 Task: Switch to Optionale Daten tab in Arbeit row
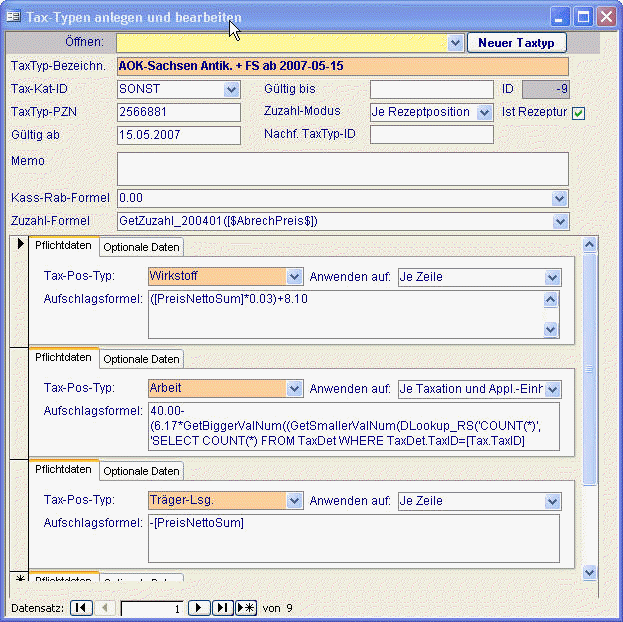(x=141, y=359)
